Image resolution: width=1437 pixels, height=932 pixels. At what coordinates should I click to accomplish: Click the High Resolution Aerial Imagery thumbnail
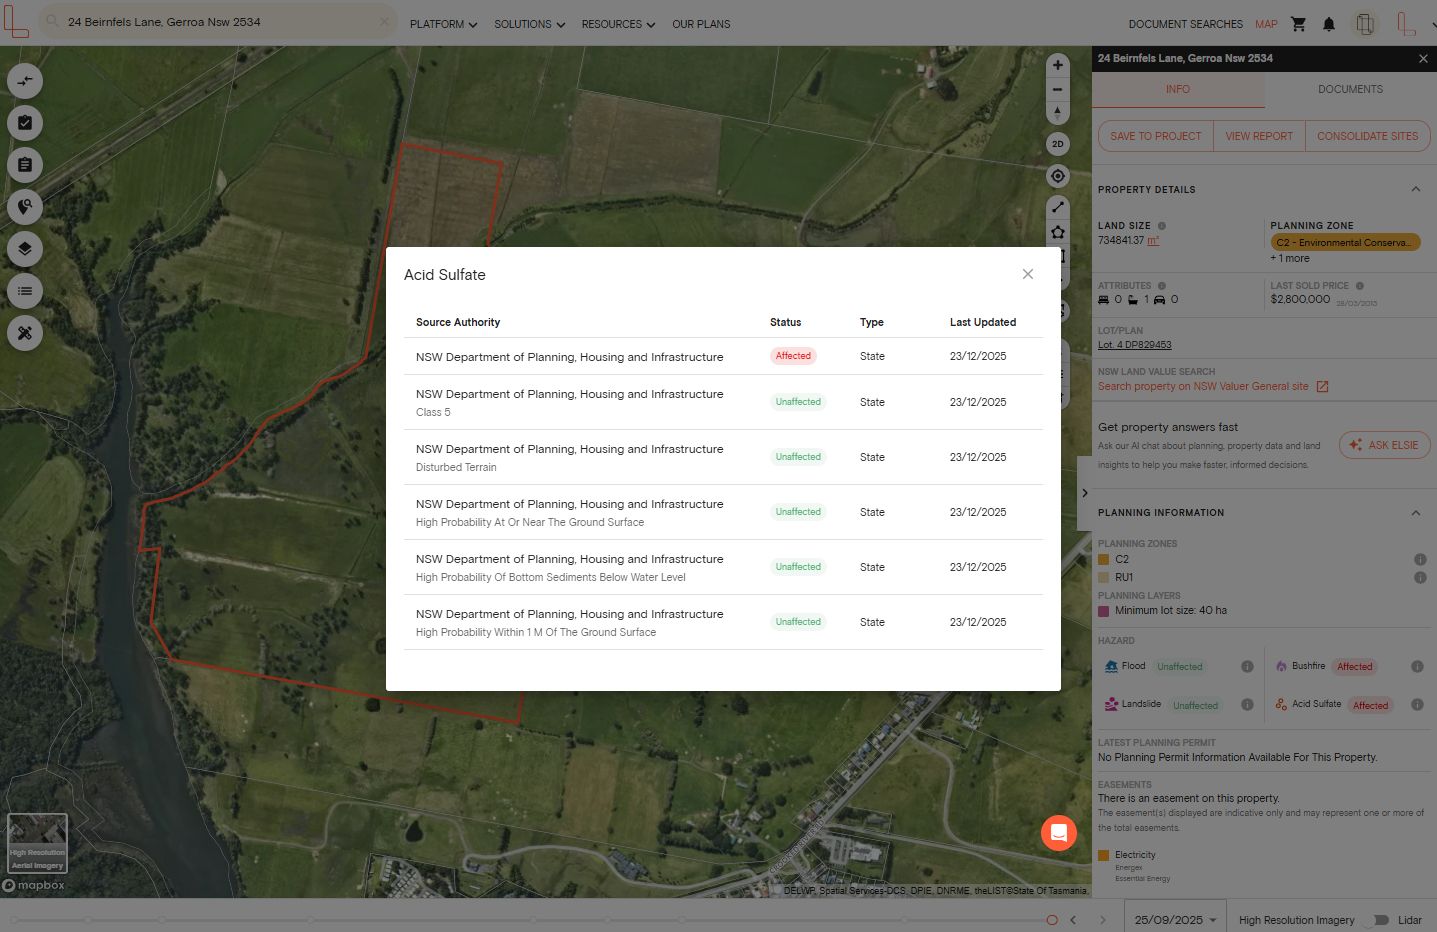(37, 843)
